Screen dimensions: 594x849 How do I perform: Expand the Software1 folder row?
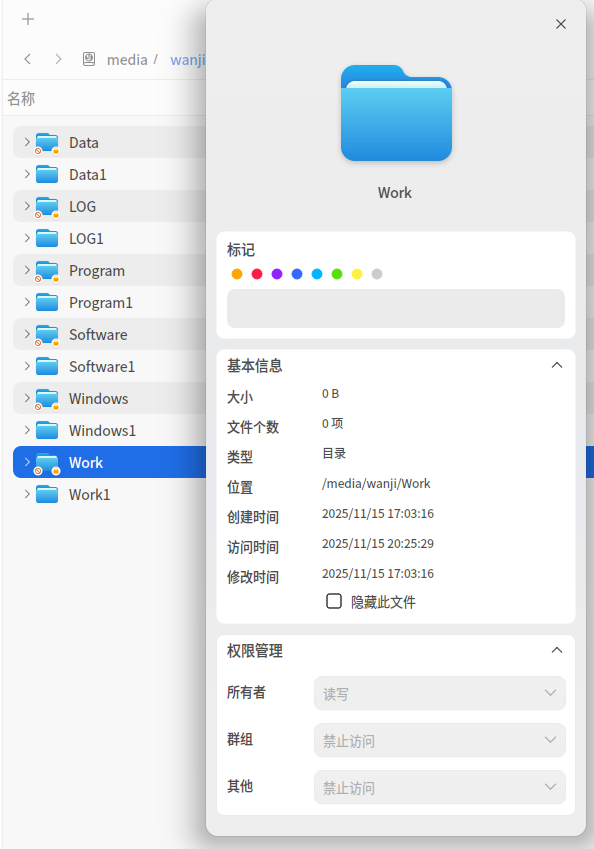27,365
